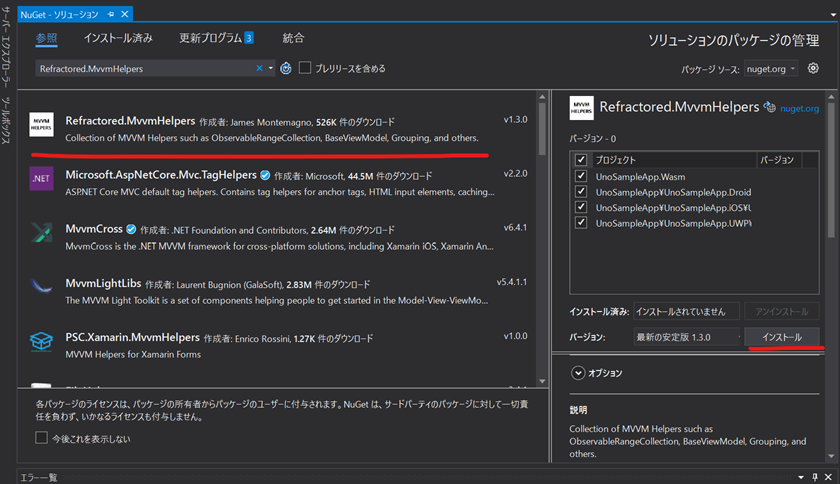Select the MvvmLightLibs package row
Image resolution: width=840 pixels, height=484 pixels.
tap(279, 291)
